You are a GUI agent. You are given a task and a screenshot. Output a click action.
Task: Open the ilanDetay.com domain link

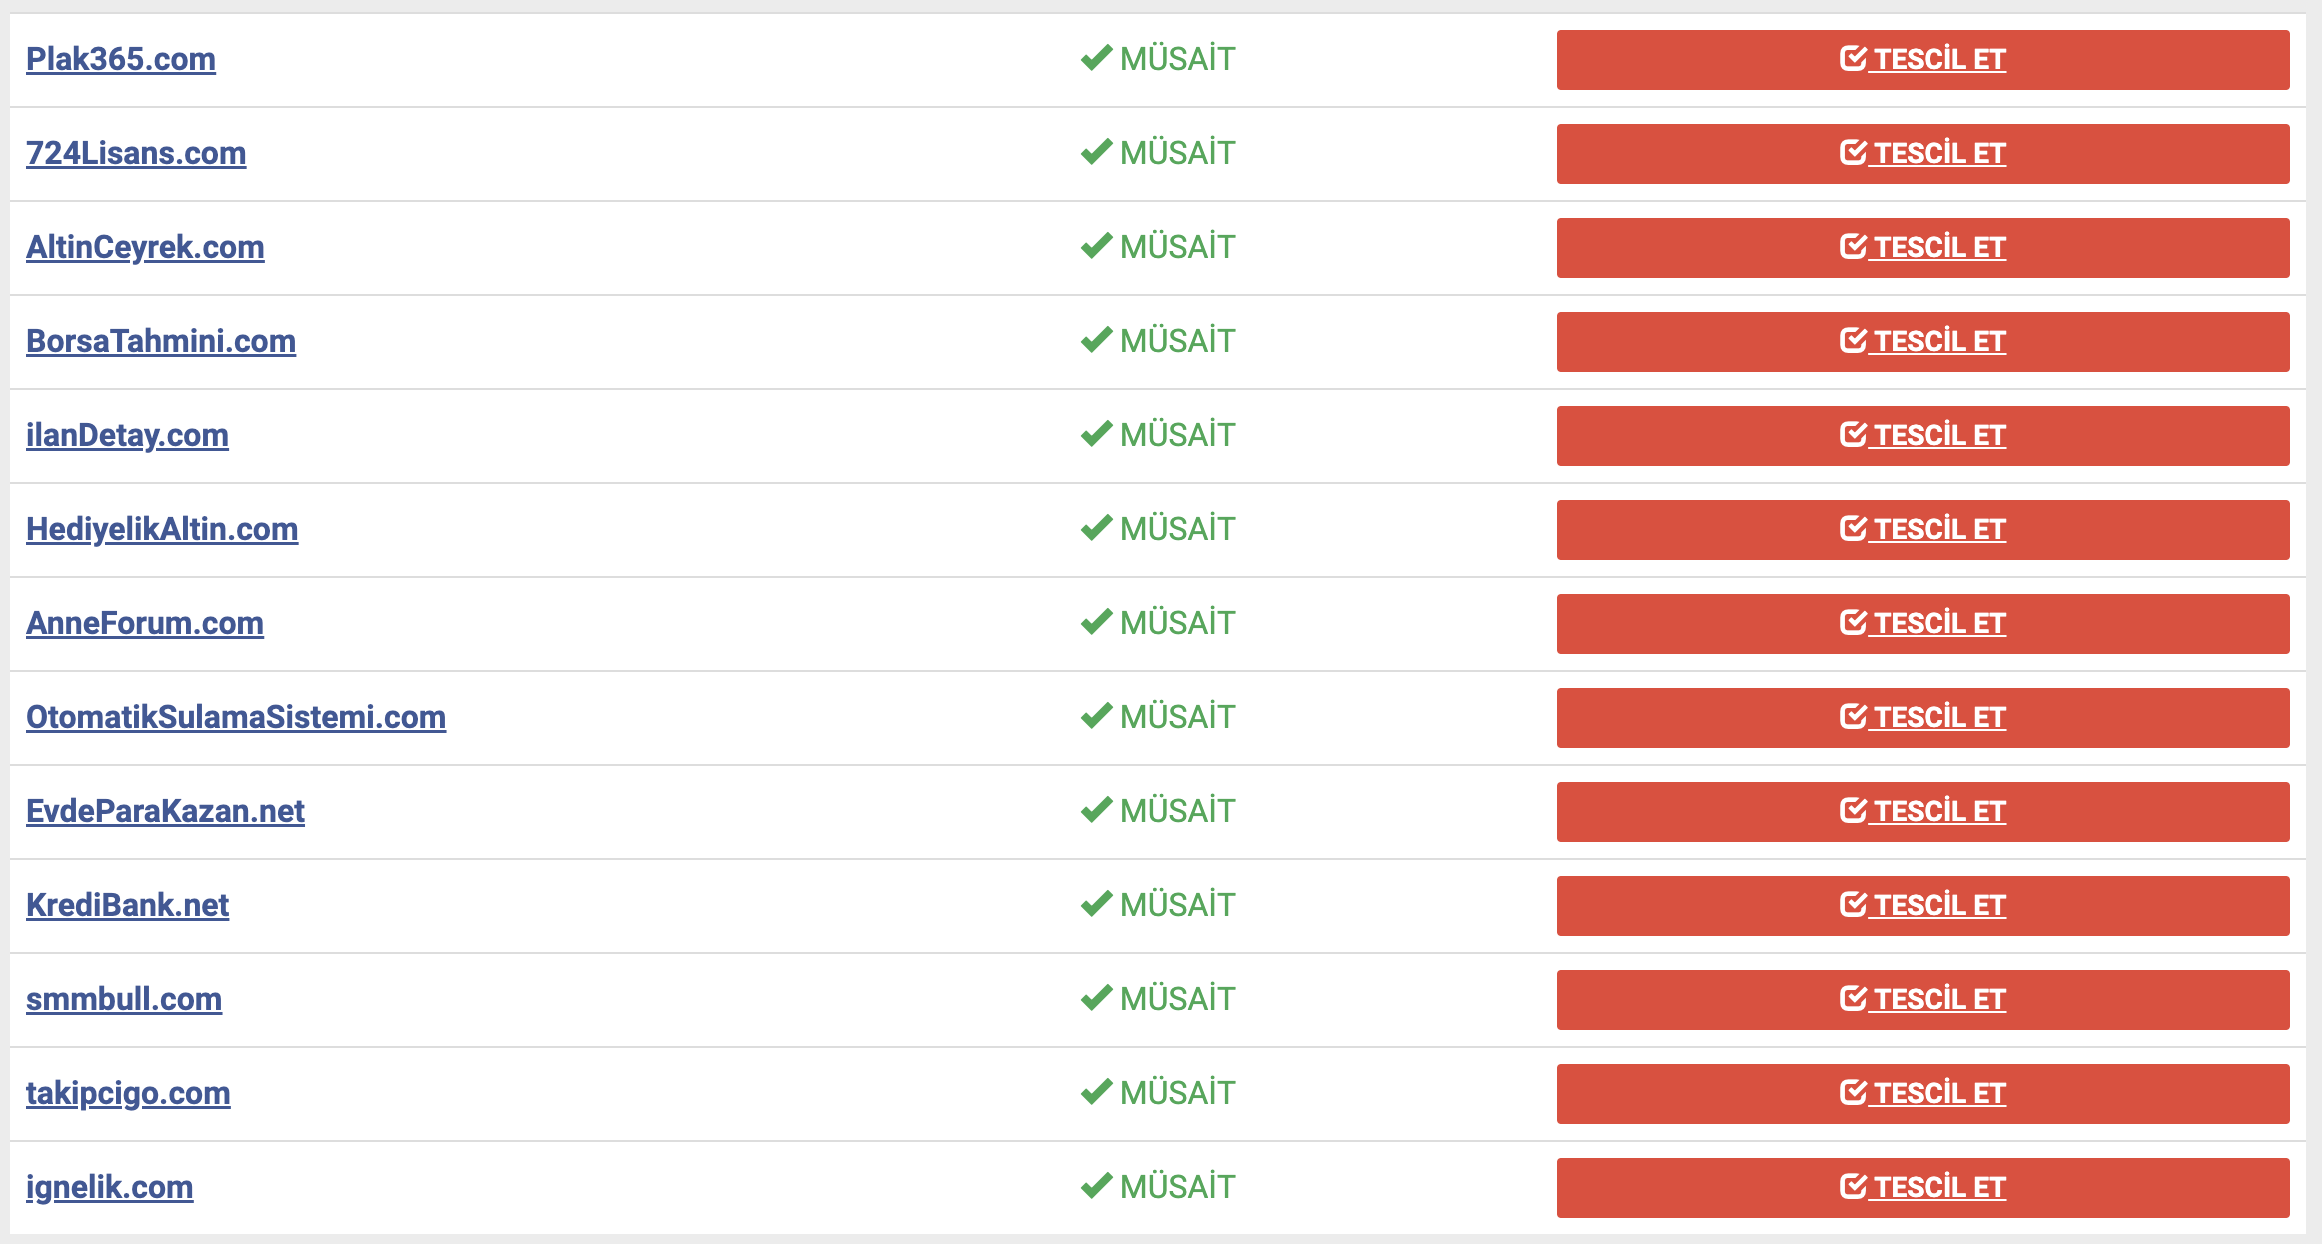click(x=127, y=435)
